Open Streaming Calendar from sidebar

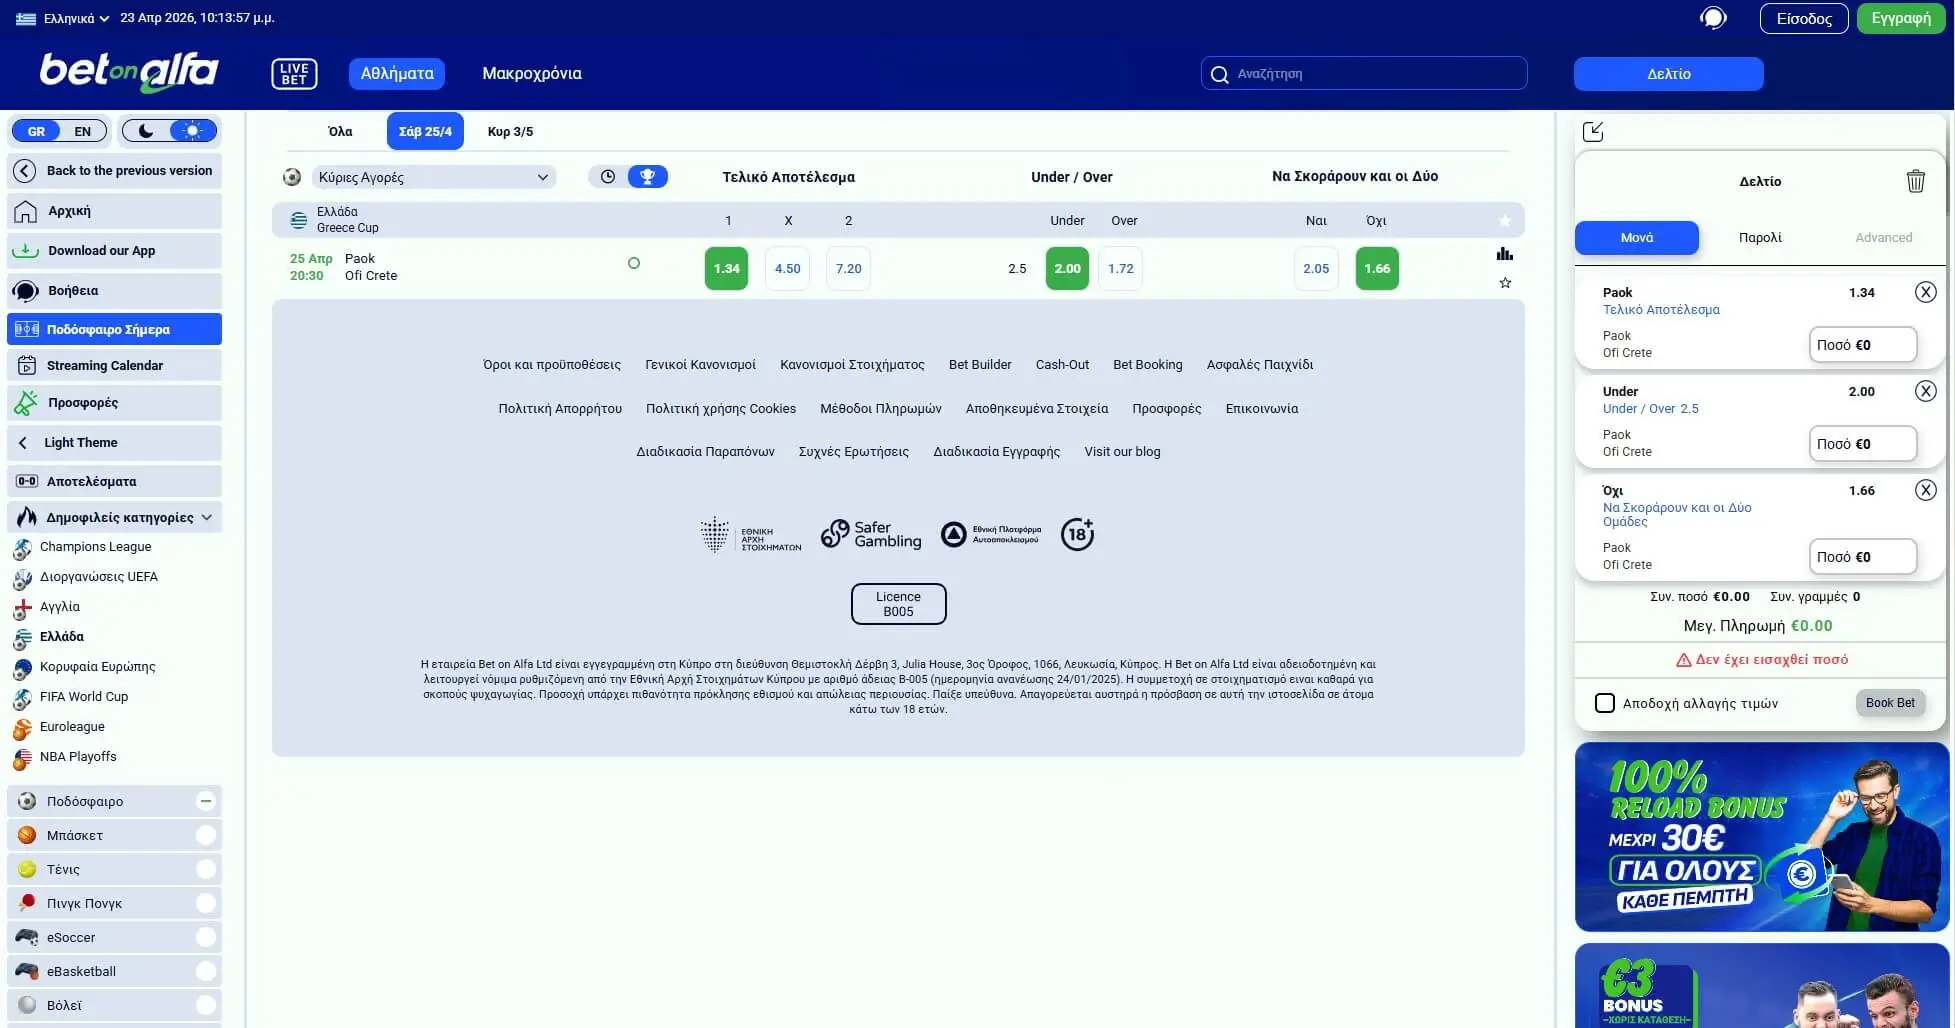pyautogui.click(x=114, y=366)
